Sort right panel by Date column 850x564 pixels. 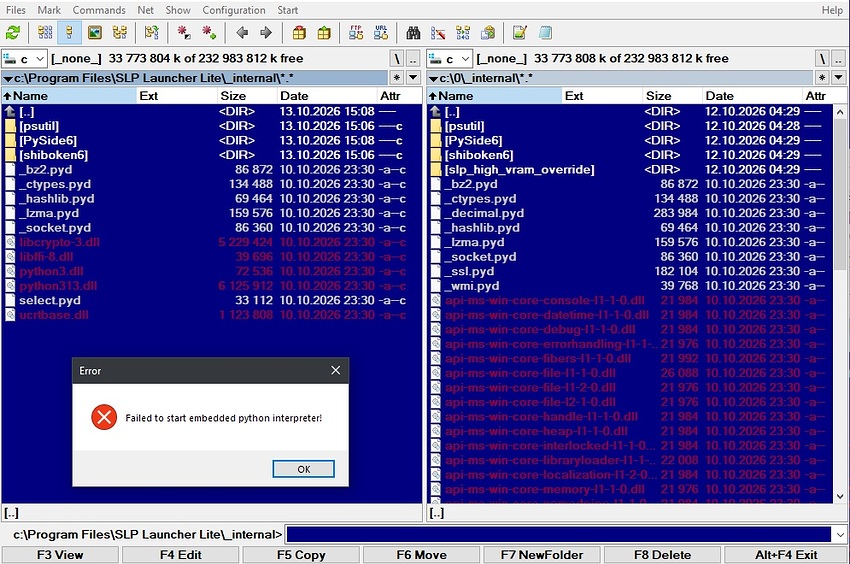click(x=752, y=96)
